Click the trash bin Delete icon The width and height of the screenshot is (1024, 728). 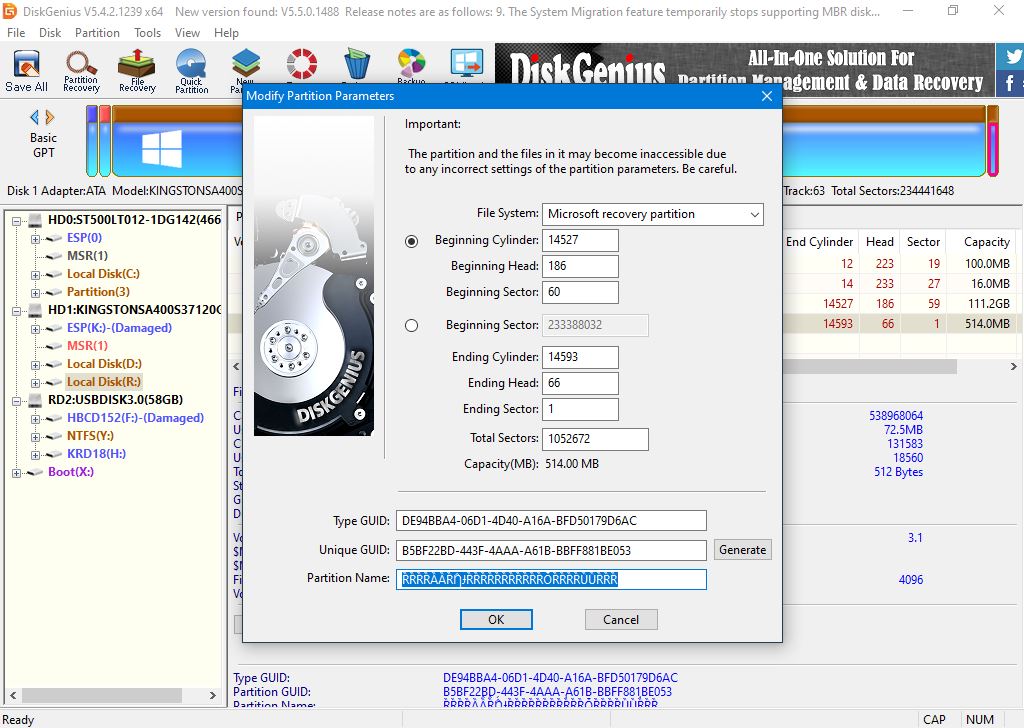click(357, 65)
